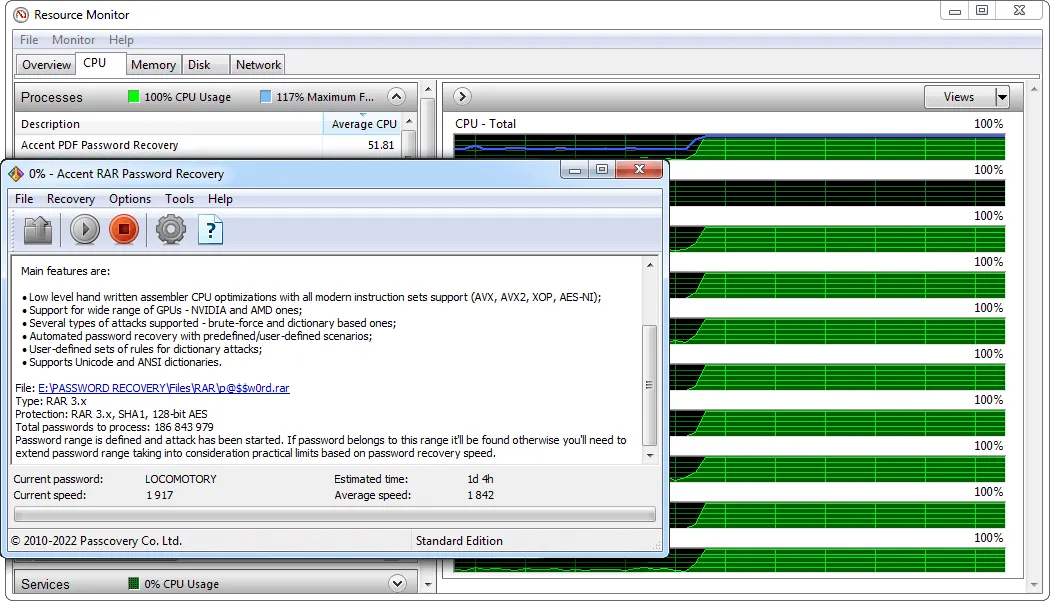Open File menu in Accent RAR window
Image resolution: width=1050 pixels, height=601 pixels.
(24, 199)
